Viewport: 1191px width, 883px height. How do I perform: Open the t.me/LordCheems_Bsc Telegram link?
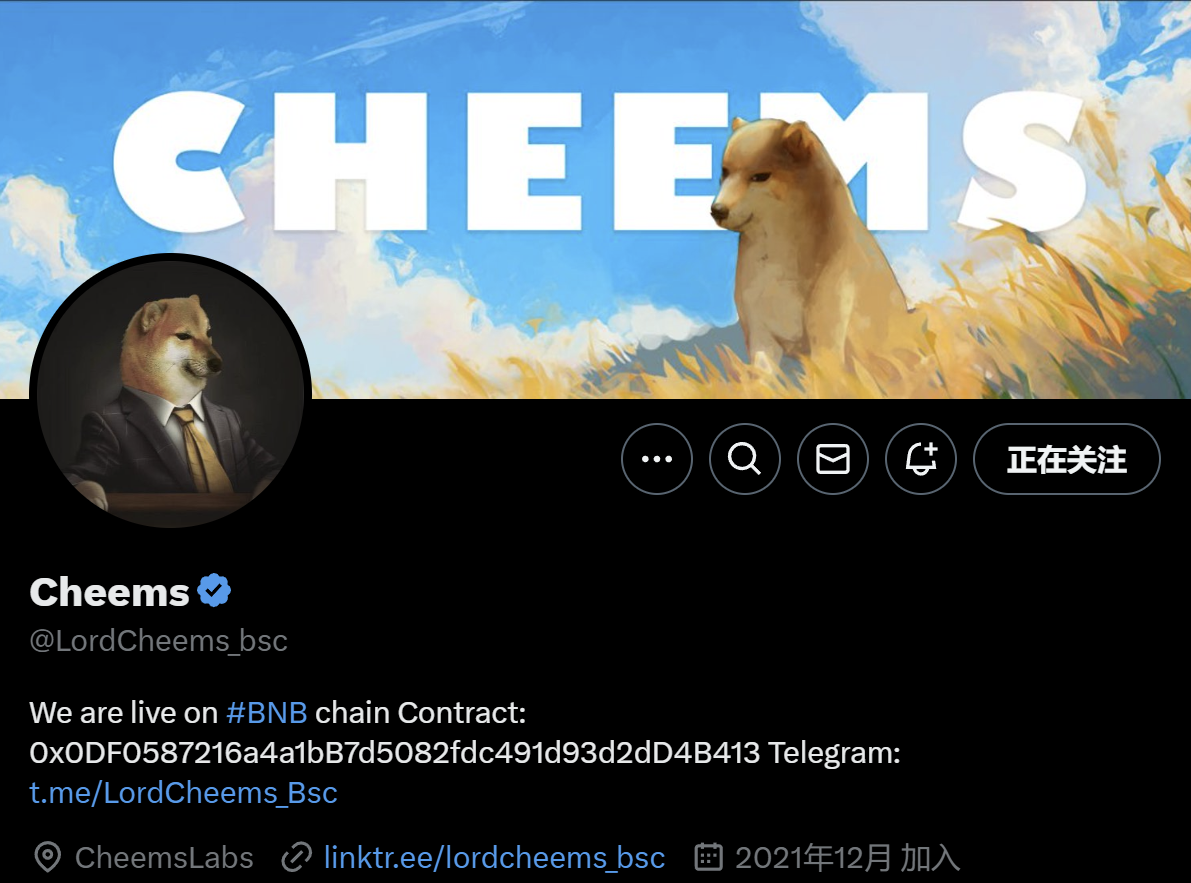(183, 793)
